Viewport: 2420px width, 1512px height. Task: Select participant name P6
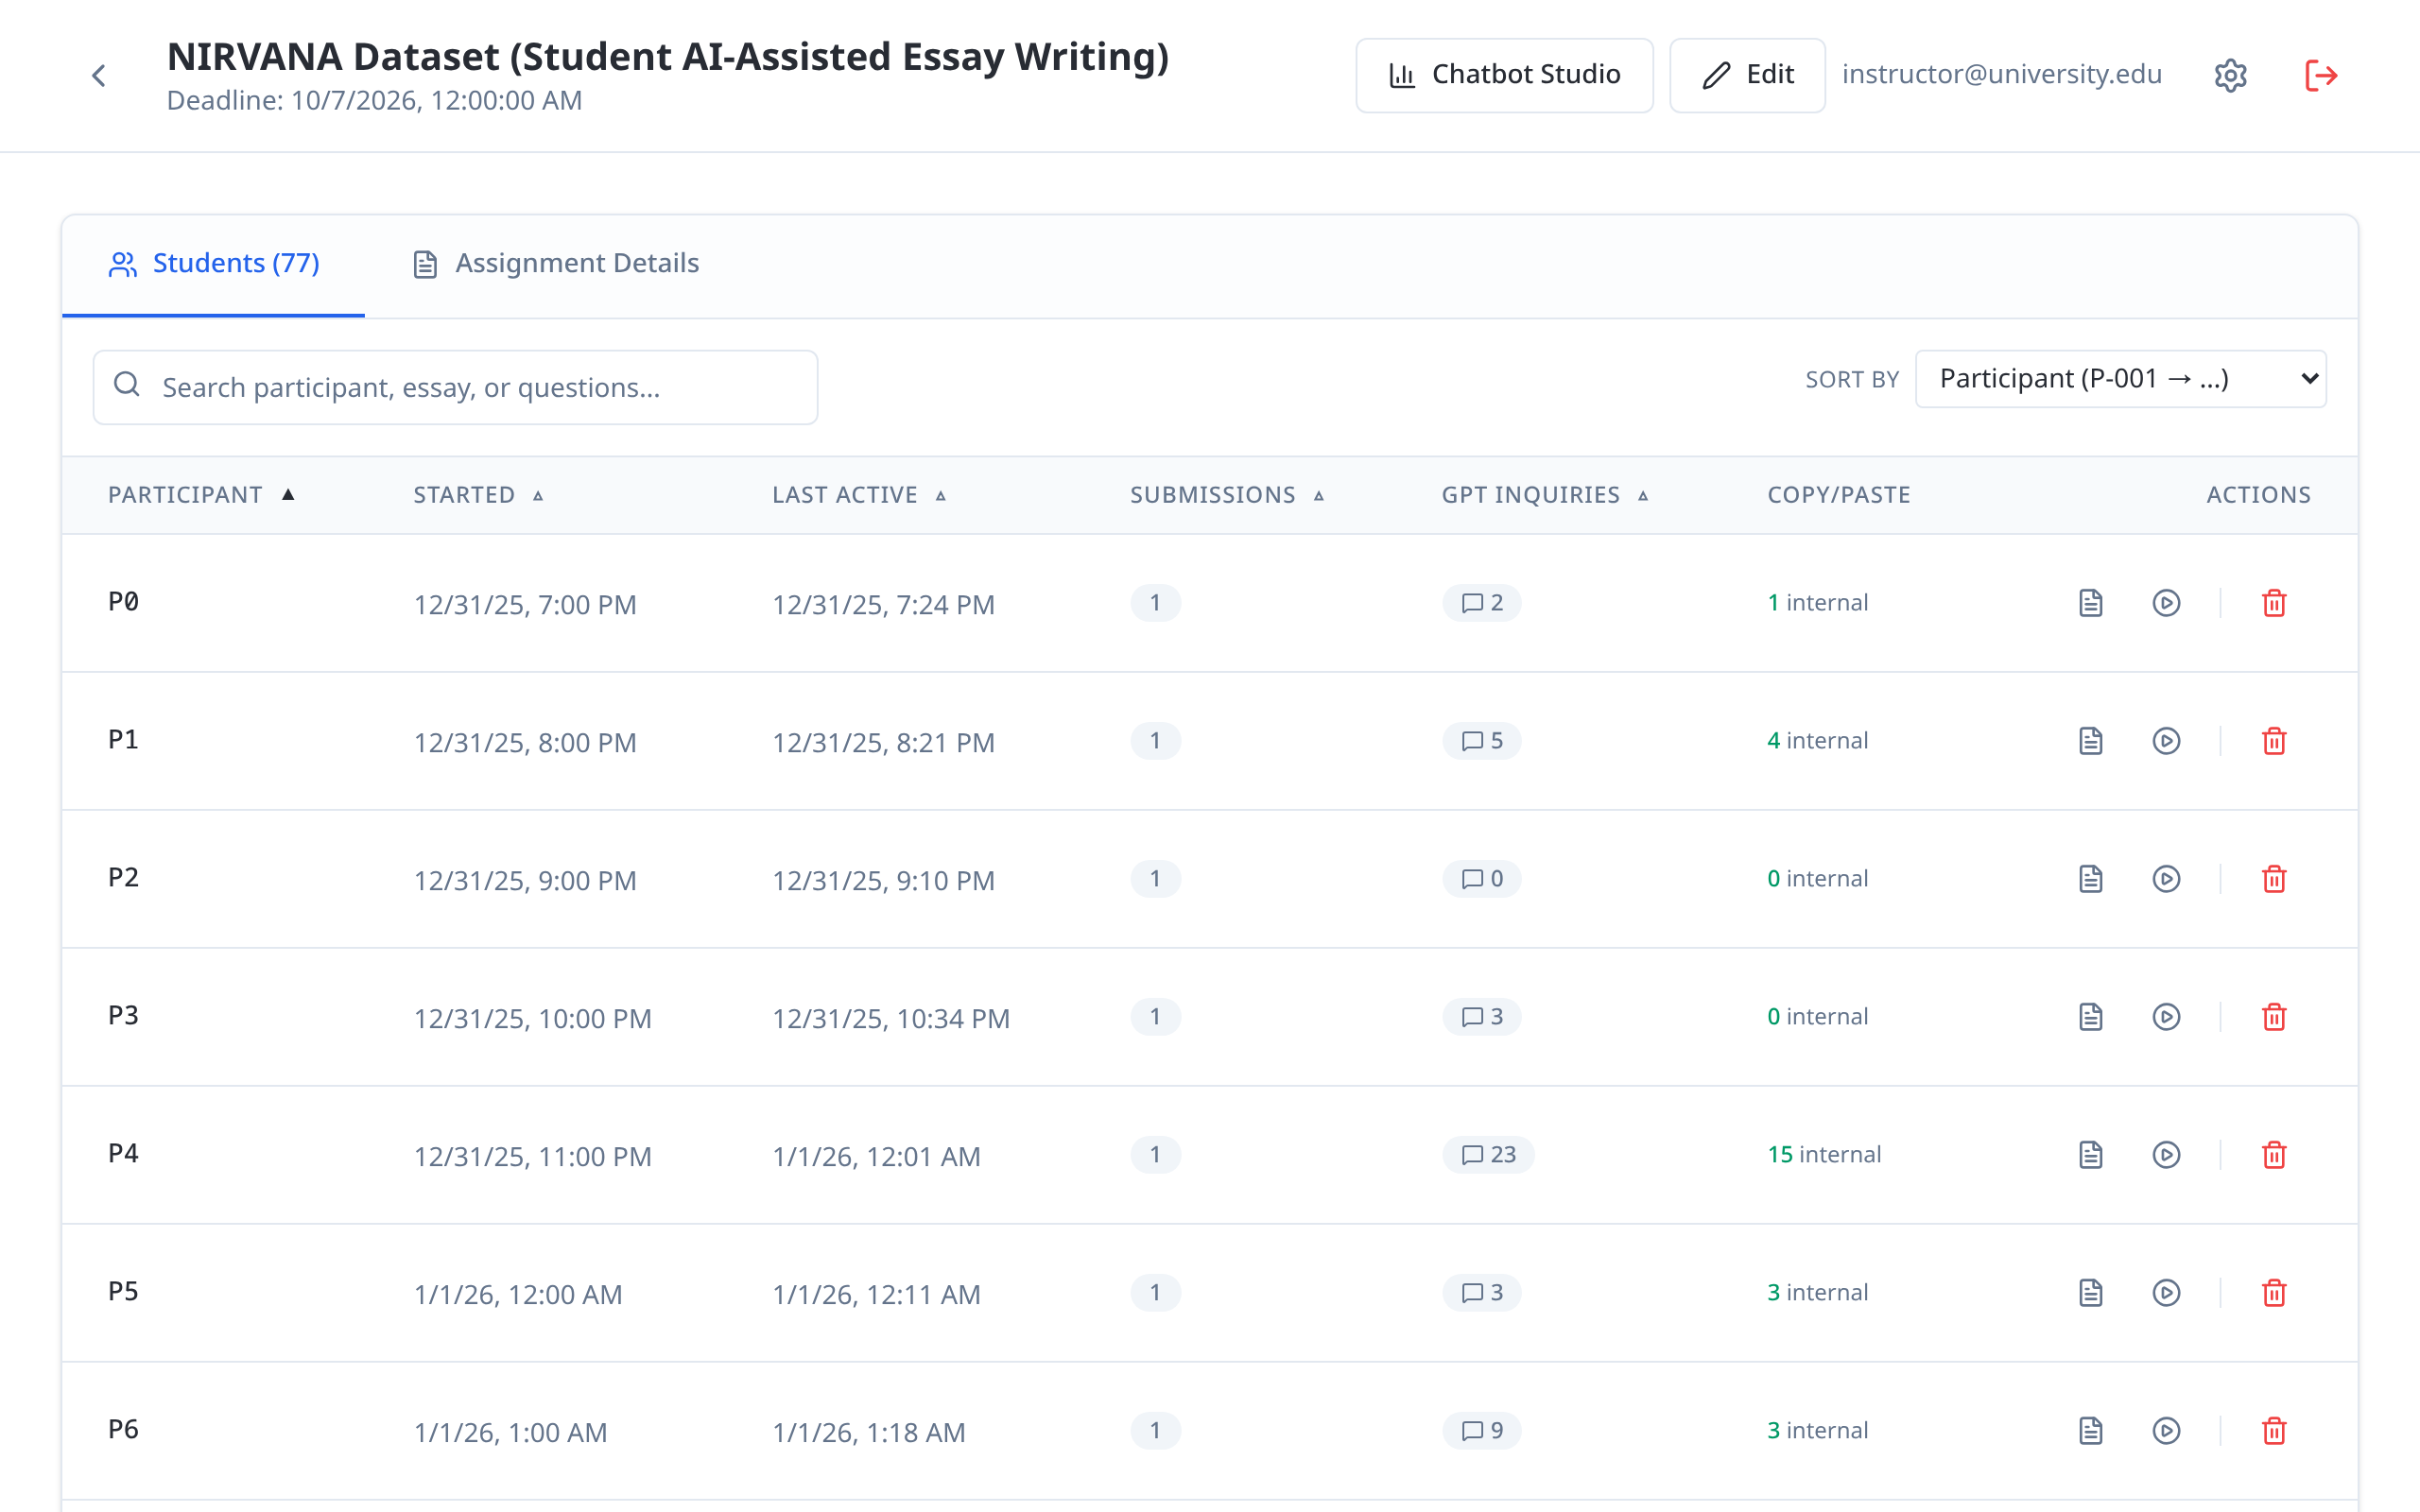click(123, 1429)
